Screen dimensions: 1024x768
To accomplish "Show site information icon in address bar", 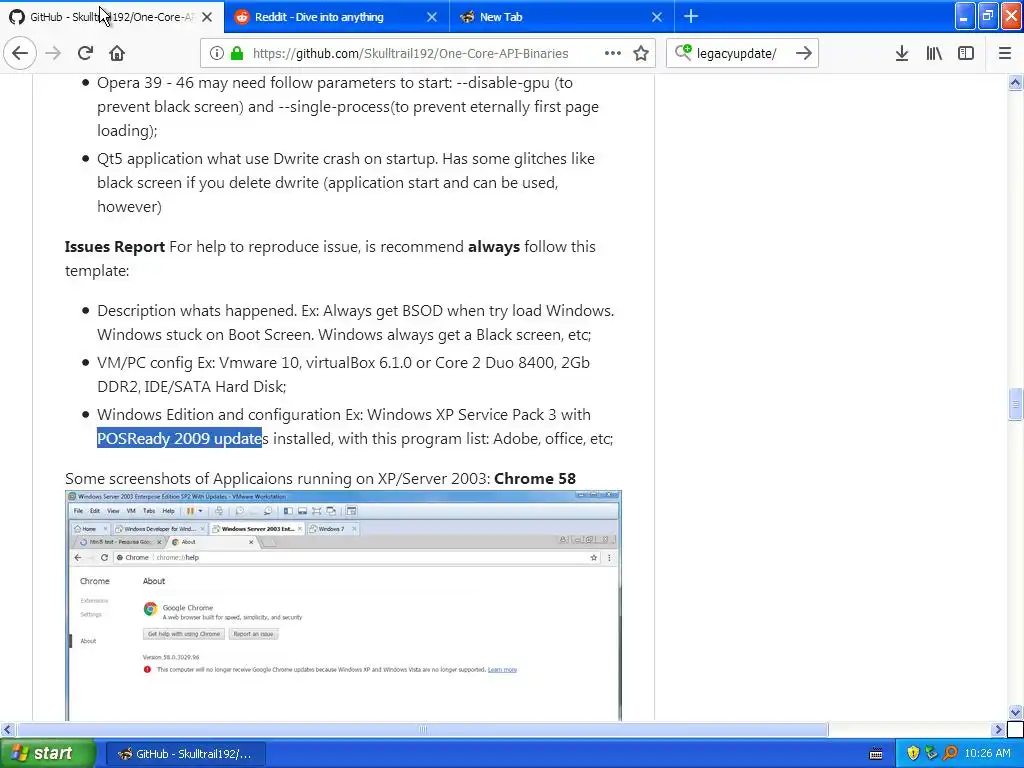I will 216,53.
